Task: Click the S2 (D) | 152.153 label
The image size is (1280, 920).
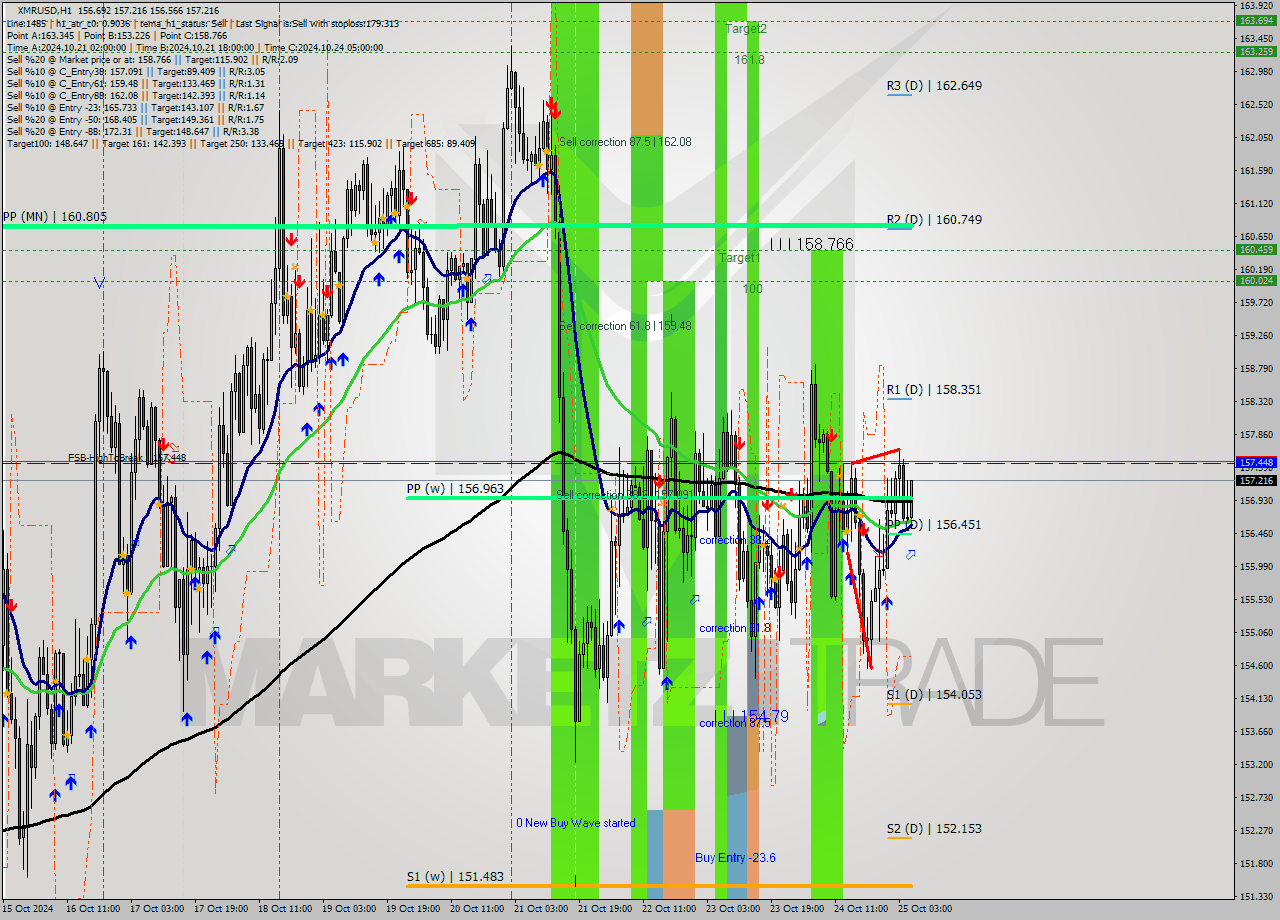Action: pos(934,829)
